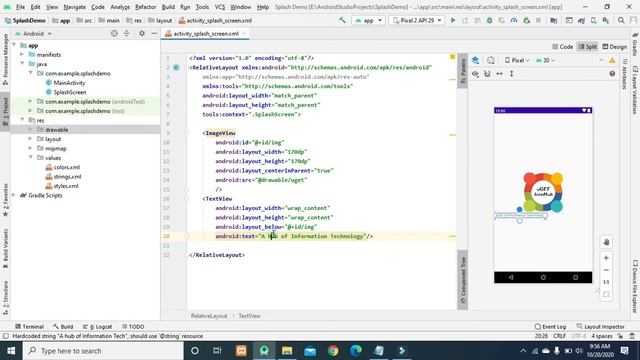Image resolution: width=640 pixels, height=360 pixels.
Task: Switch editor to Code view
Action: click(562, 47)
